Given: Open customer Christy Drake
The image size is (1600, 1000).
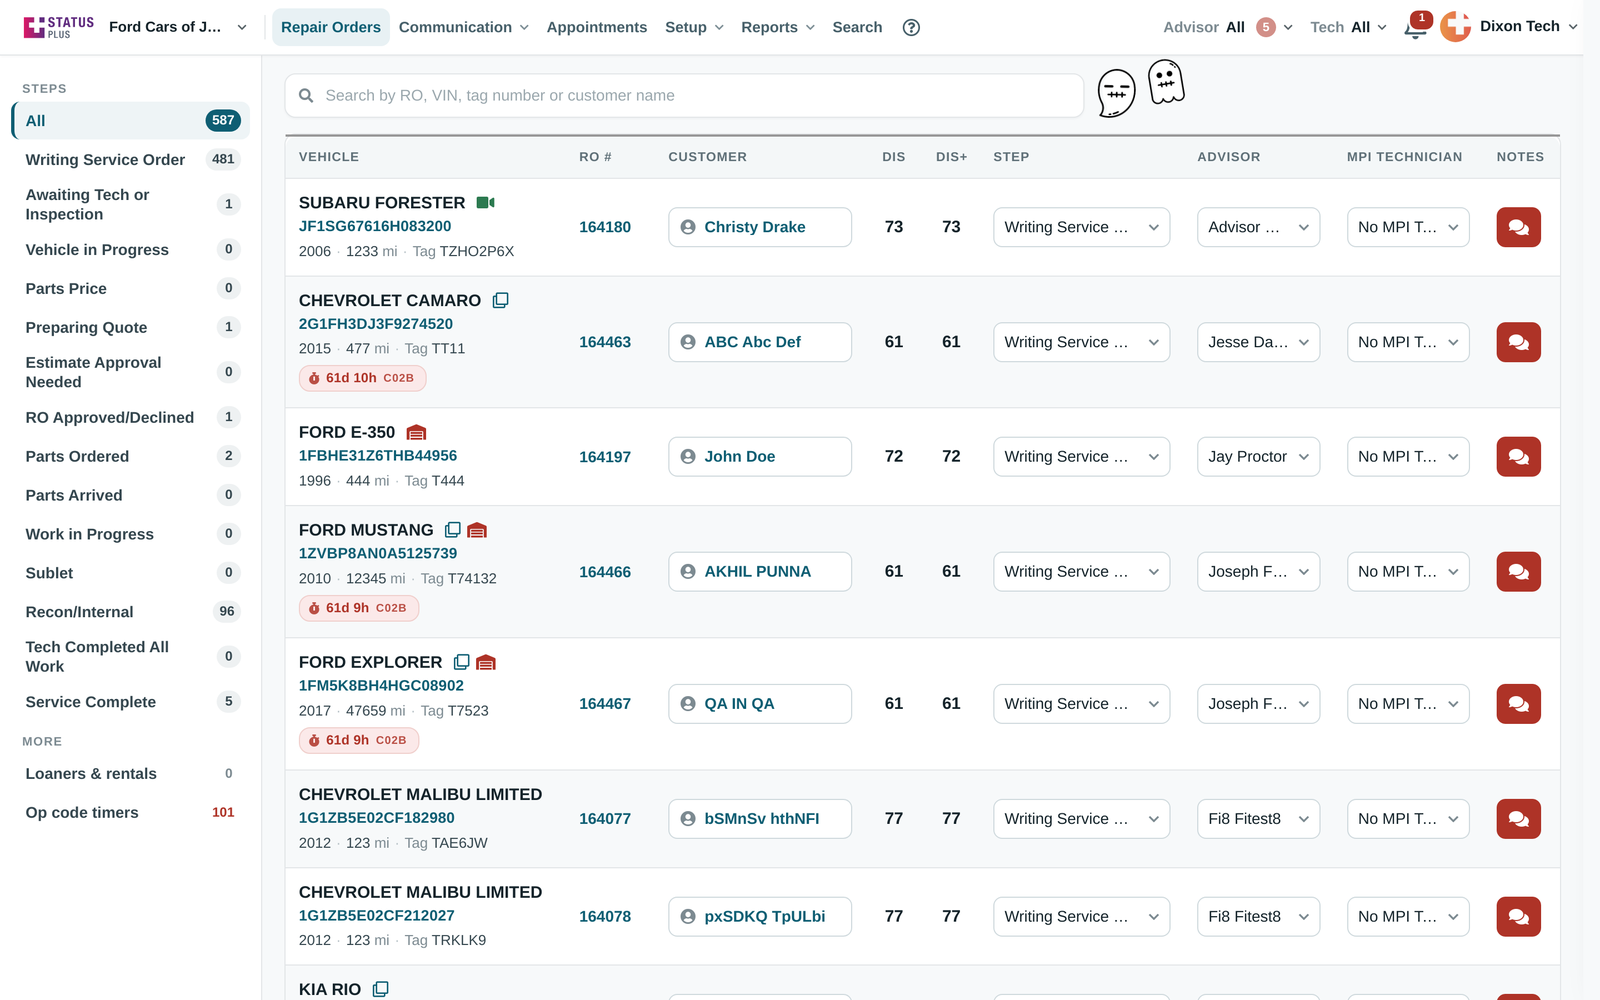Looking at the screenshot, I should 760,227.
